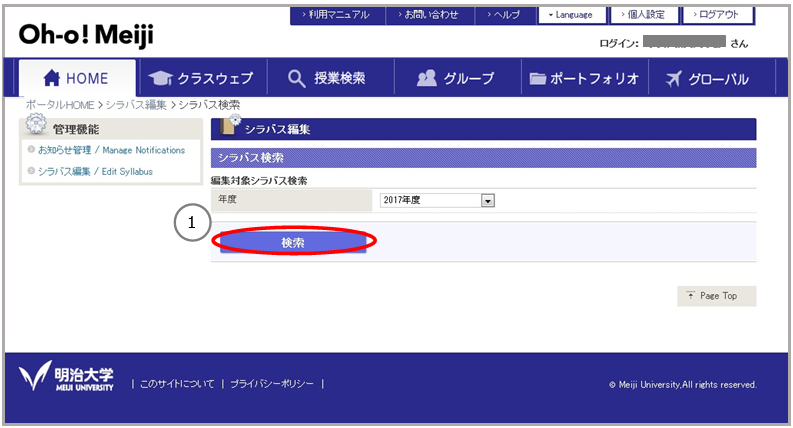Click the gear icon beside 管理機能
This screenshot has width=793, height=428.
tap(36, 124)
